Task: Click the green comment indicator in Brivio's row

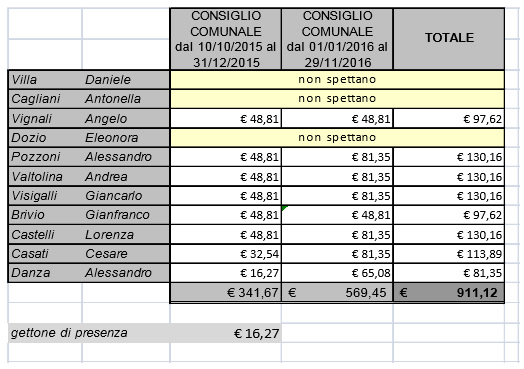Action: (285, 209)
